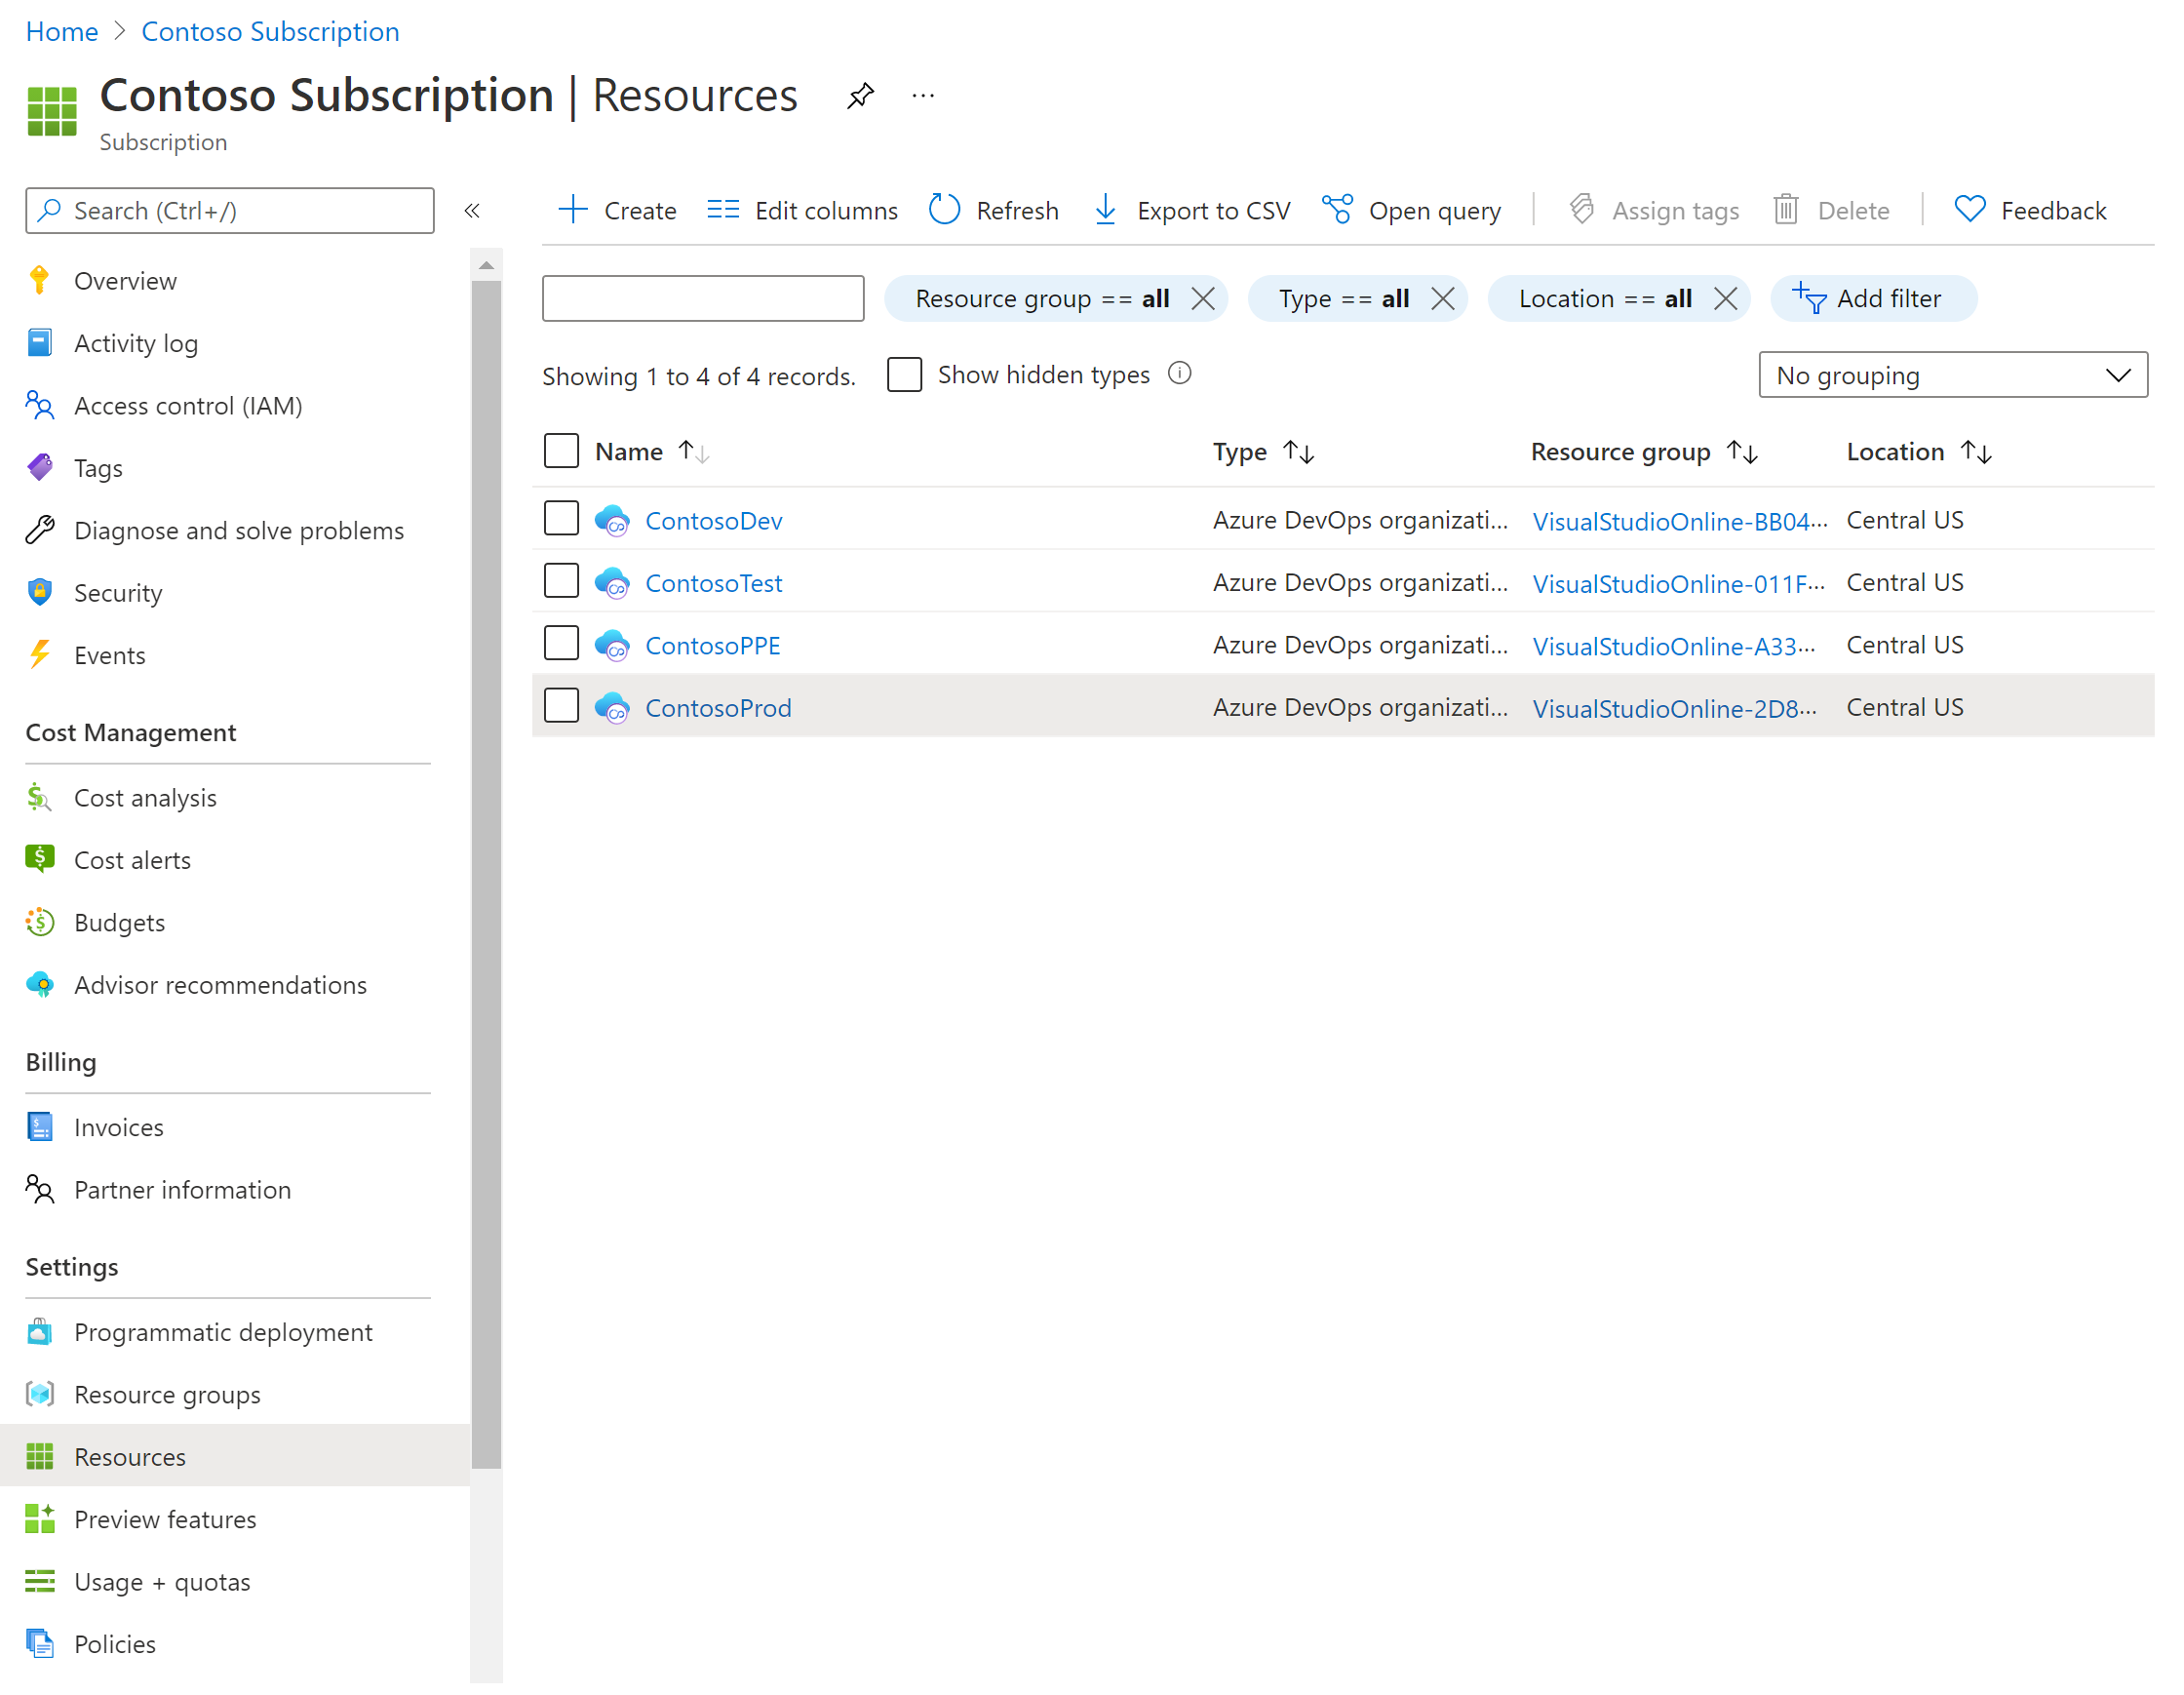Click the Tags icon in sidebar

[x=39, y=466]
